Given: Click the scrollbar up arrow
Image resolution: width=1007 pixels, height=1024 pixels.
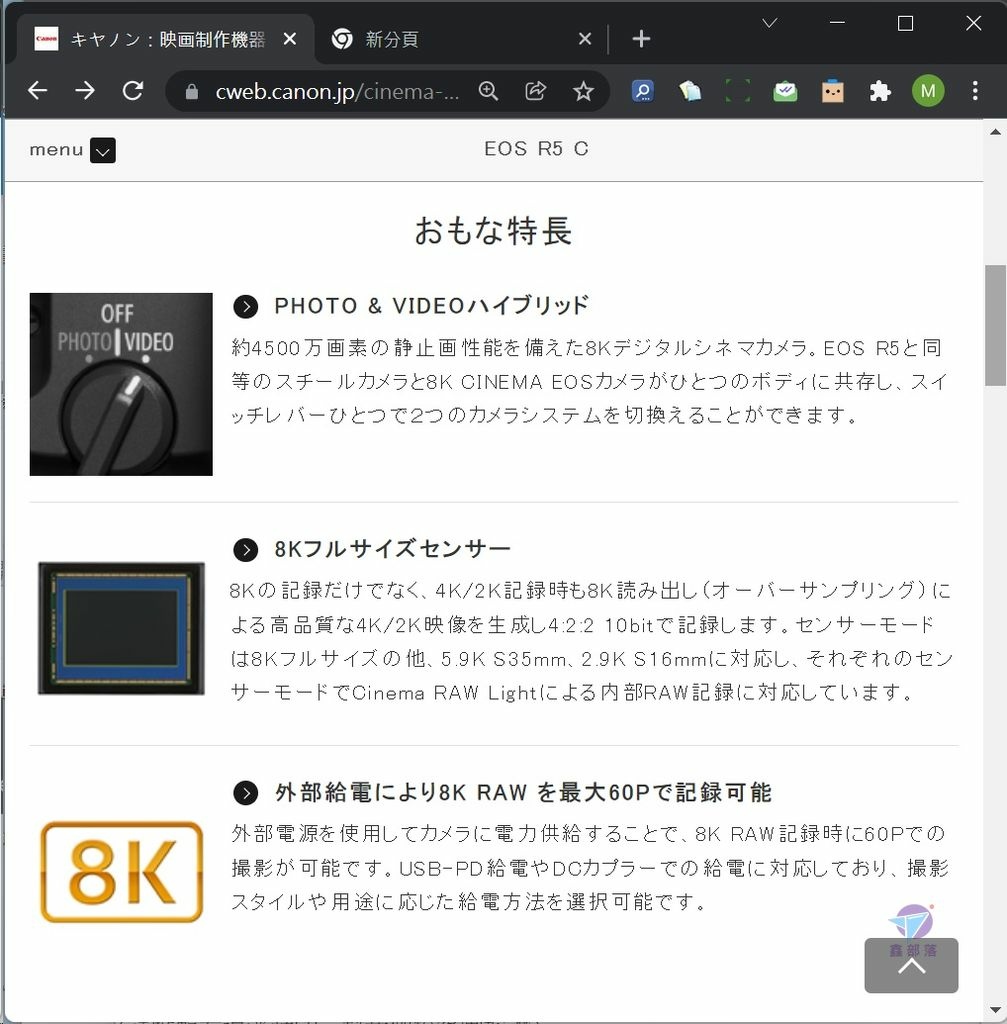Looking at the screenshot, I should click(995, 132).
